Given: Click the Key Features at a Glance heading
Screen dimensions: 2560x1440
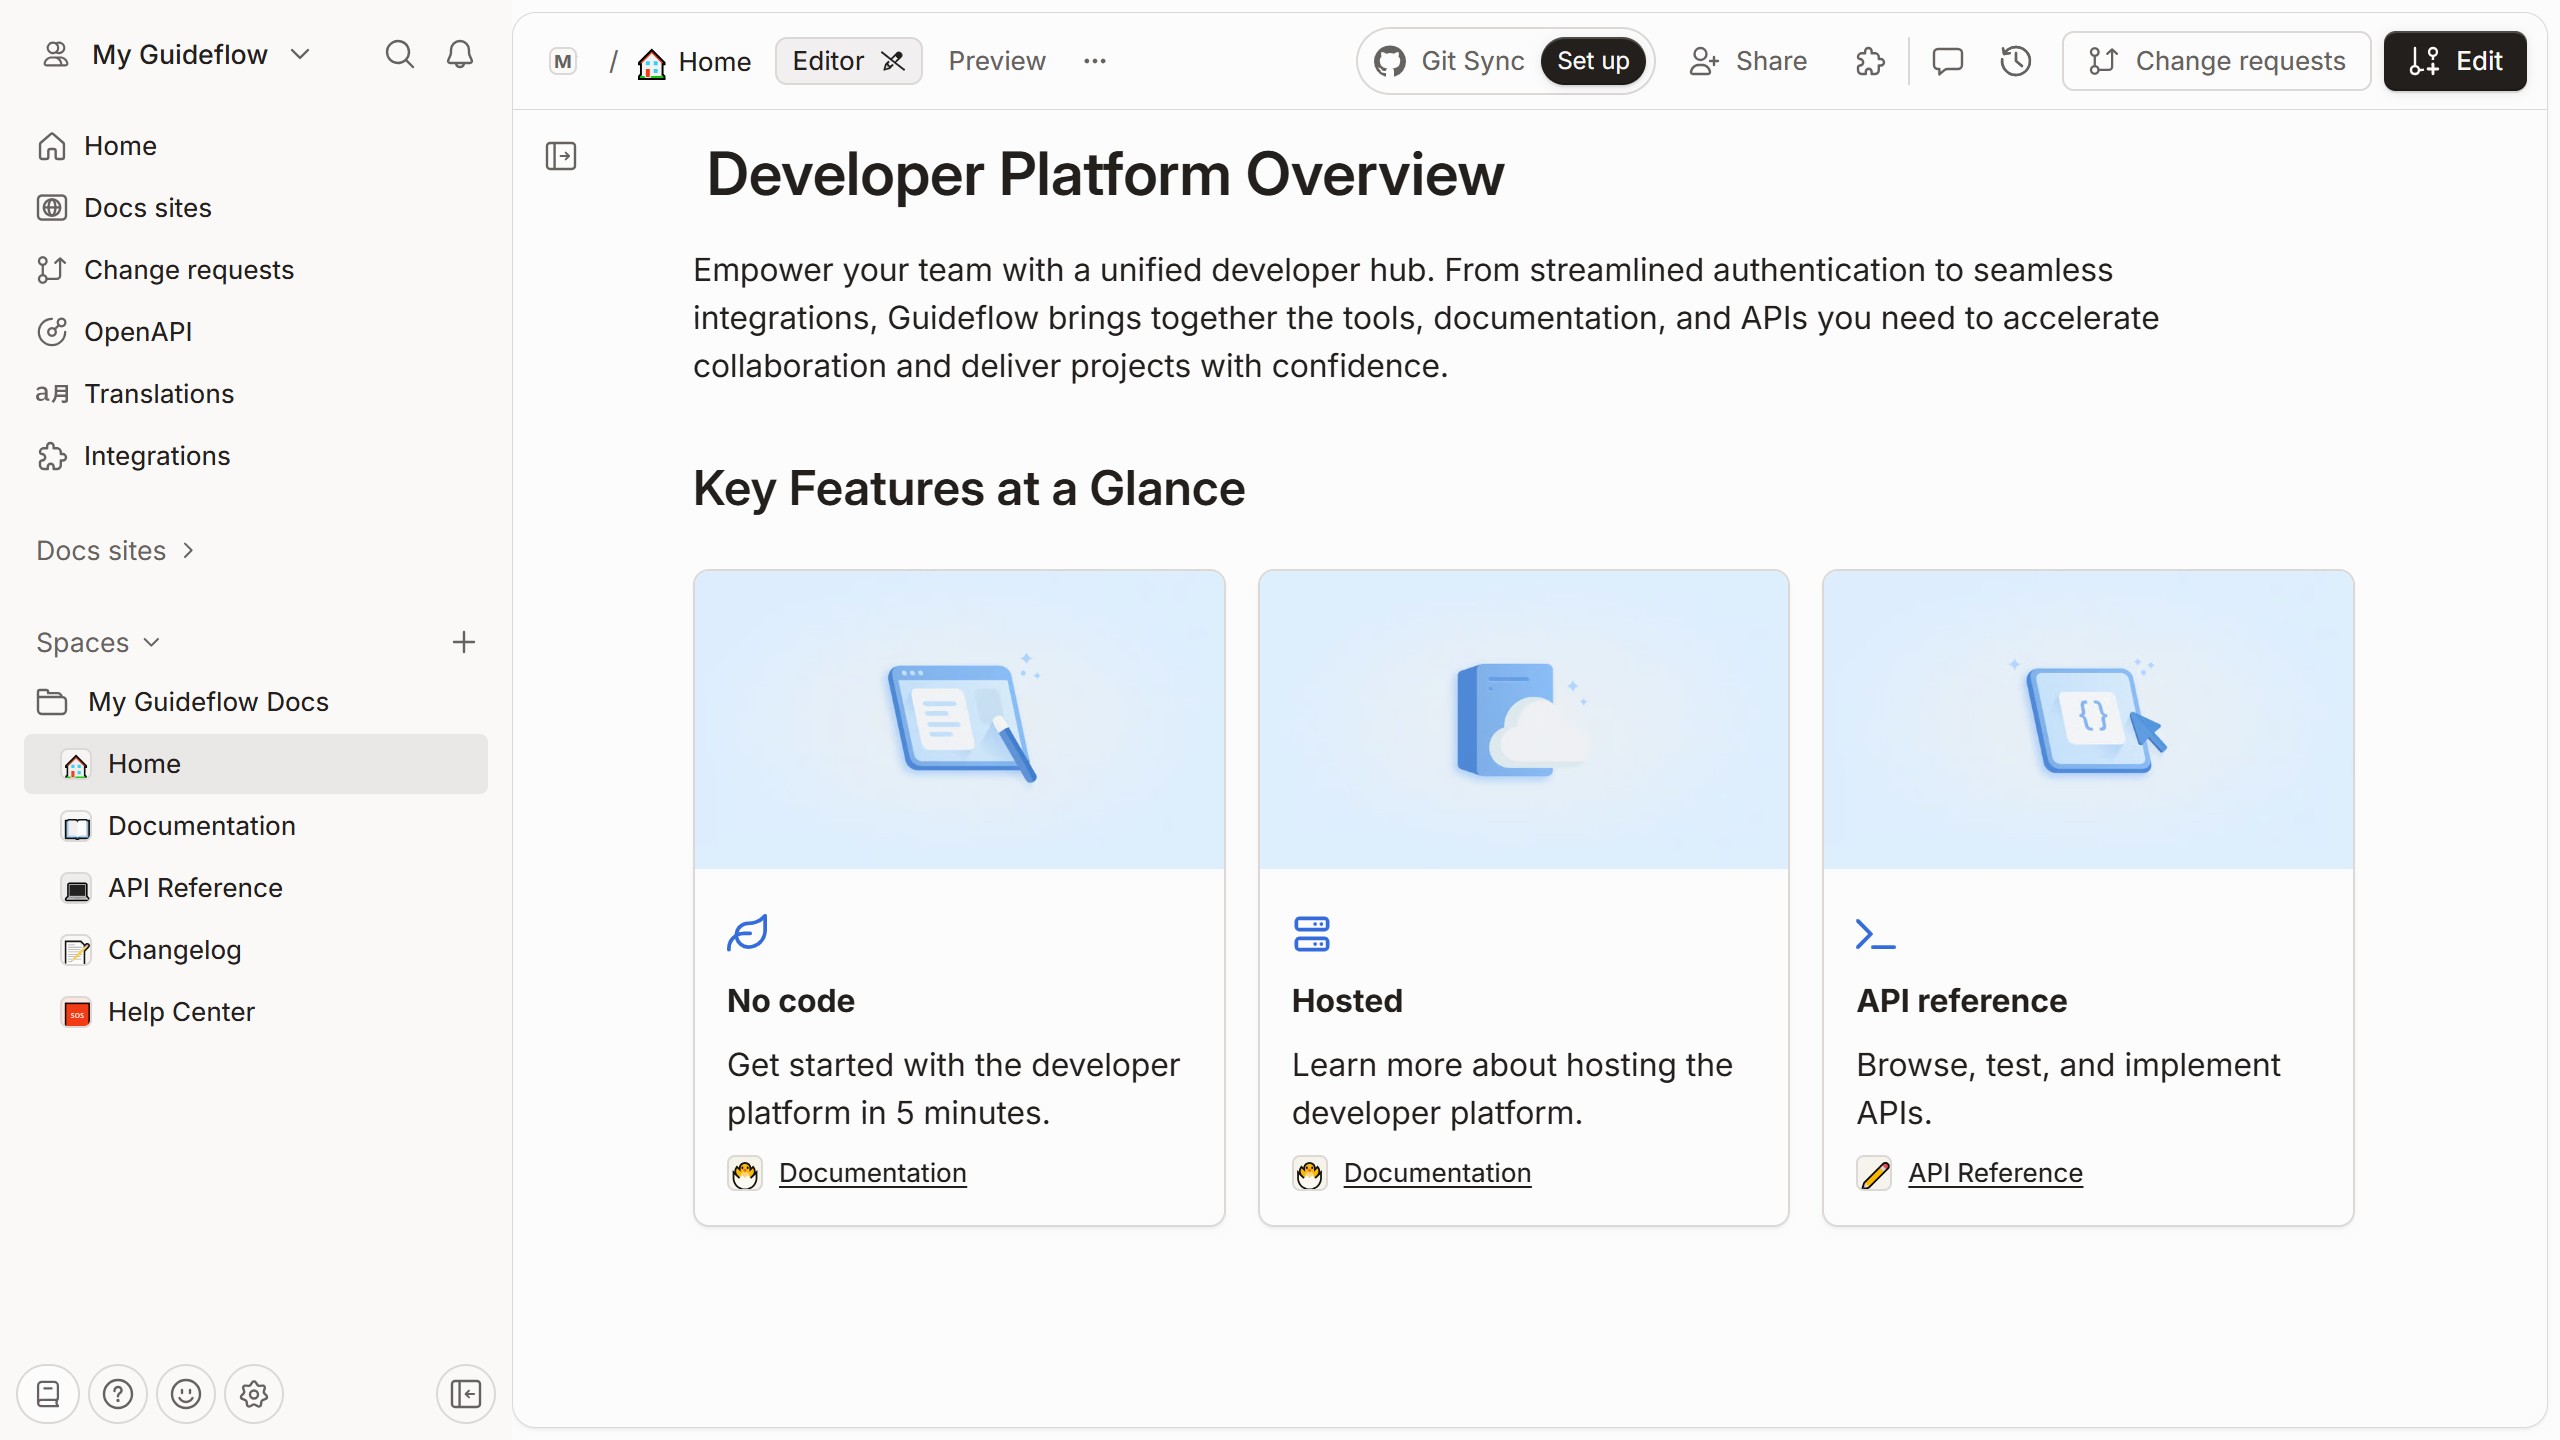Looking at the screenshot, I should click(969, 489).
